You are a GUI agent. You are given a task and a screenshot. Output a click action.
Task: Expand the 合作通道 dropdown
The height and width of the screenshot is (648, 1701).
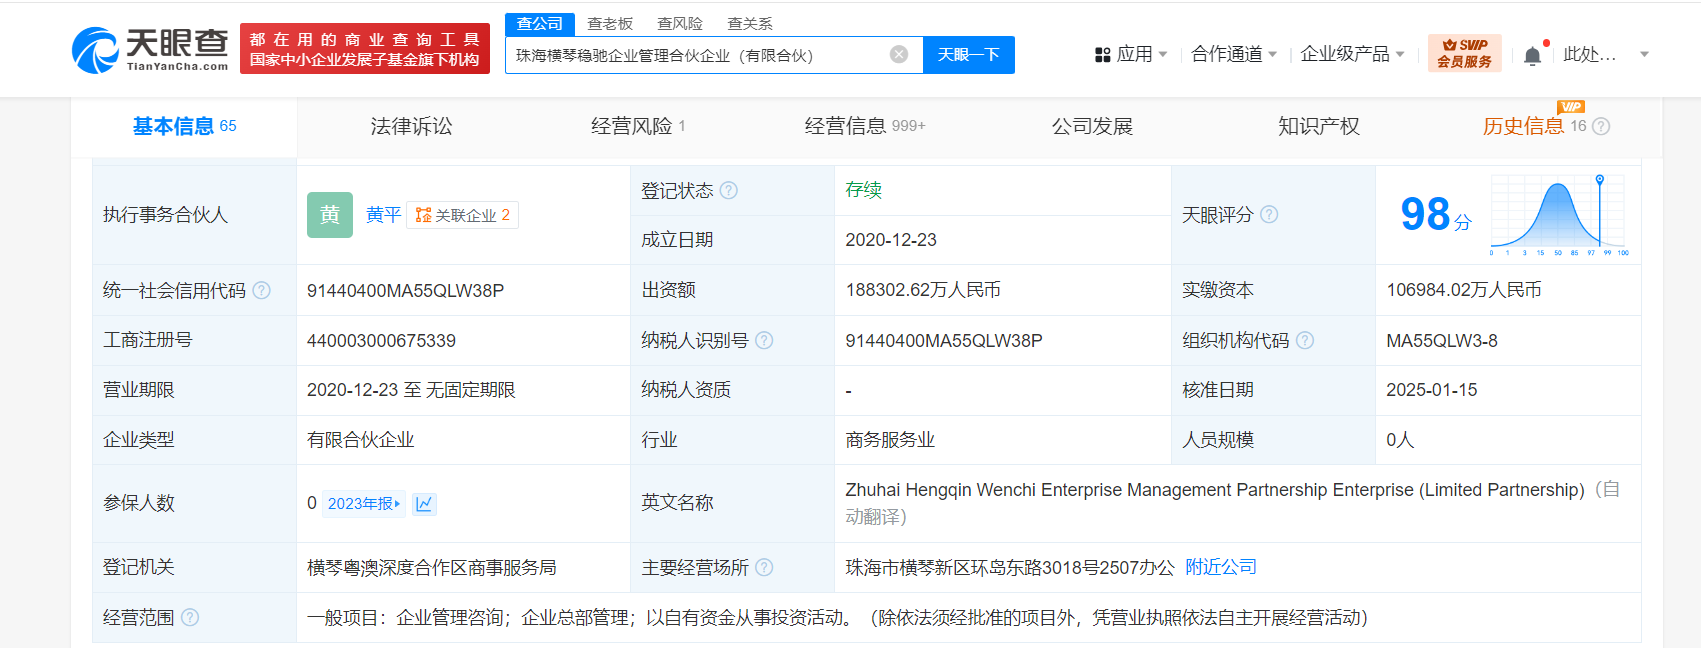tap(1234, 55)
